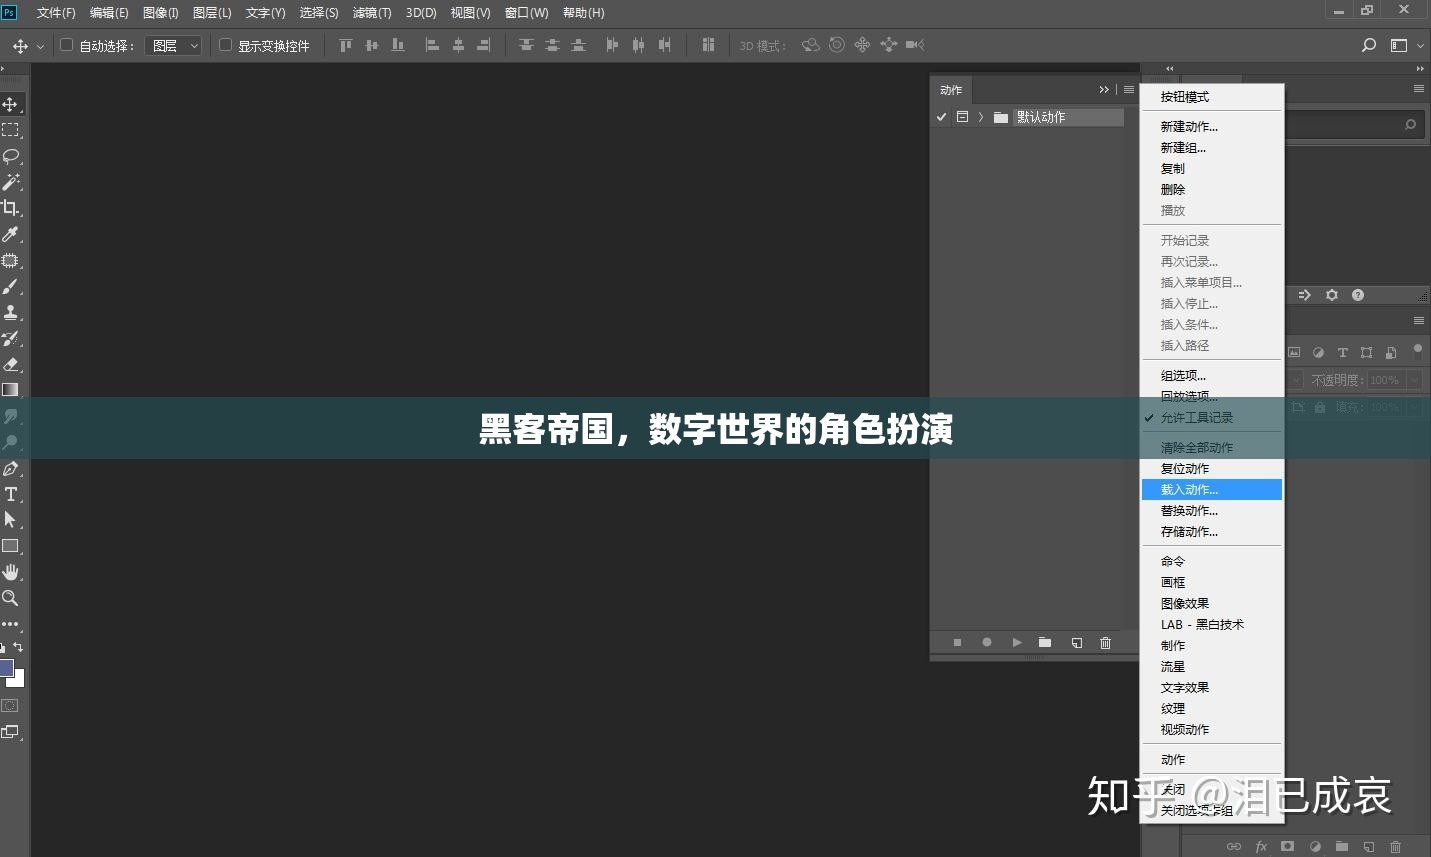Viewport: 1431px width, 857px height.
Task: Open Layers panel hamburger menu
Action: (x=1418, y=321)
